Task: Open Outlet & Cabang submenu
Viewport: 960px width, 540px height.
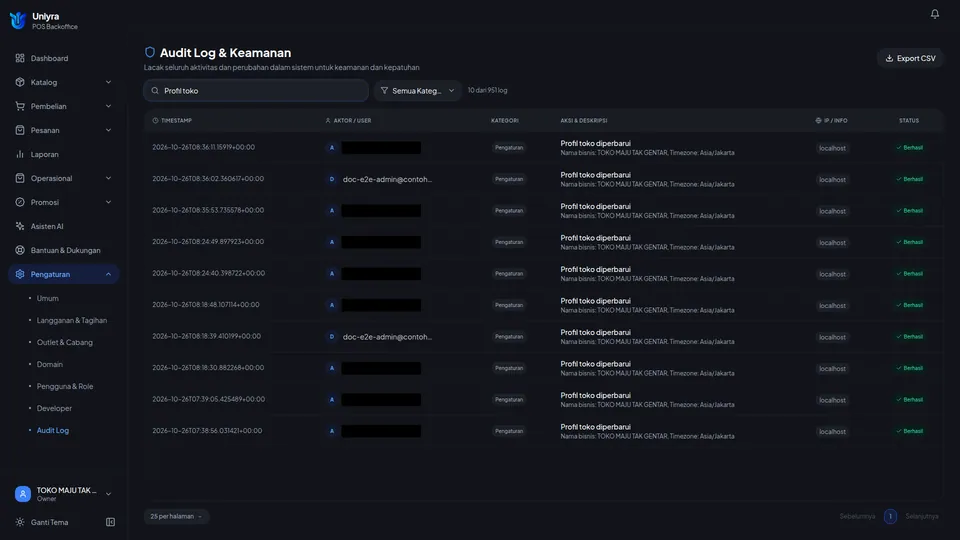Action: point(64,342)
